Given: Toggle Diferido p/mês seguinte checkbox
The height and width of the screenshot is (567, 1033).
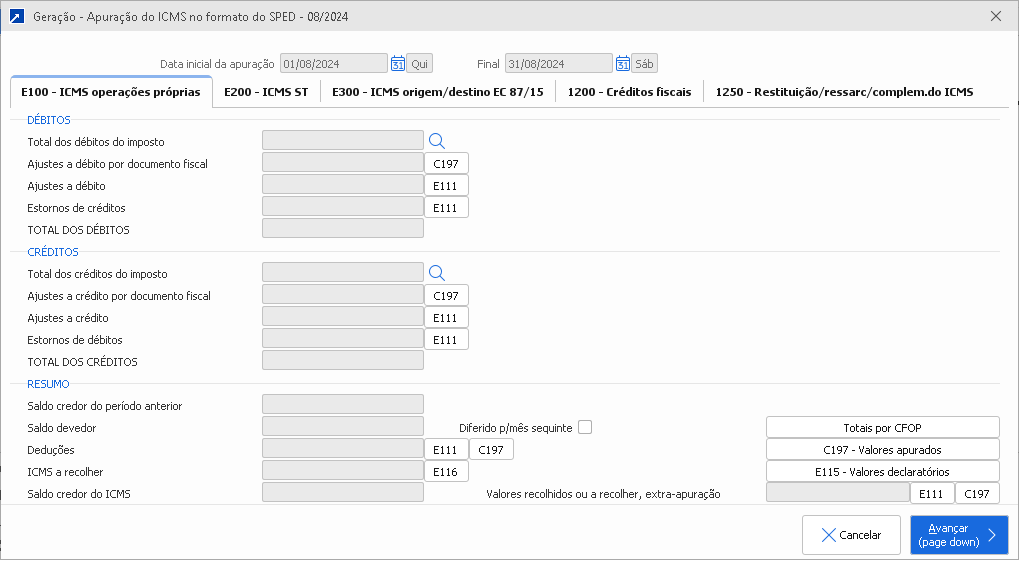Looking at the screenshot, I should [x=585, y=427].
